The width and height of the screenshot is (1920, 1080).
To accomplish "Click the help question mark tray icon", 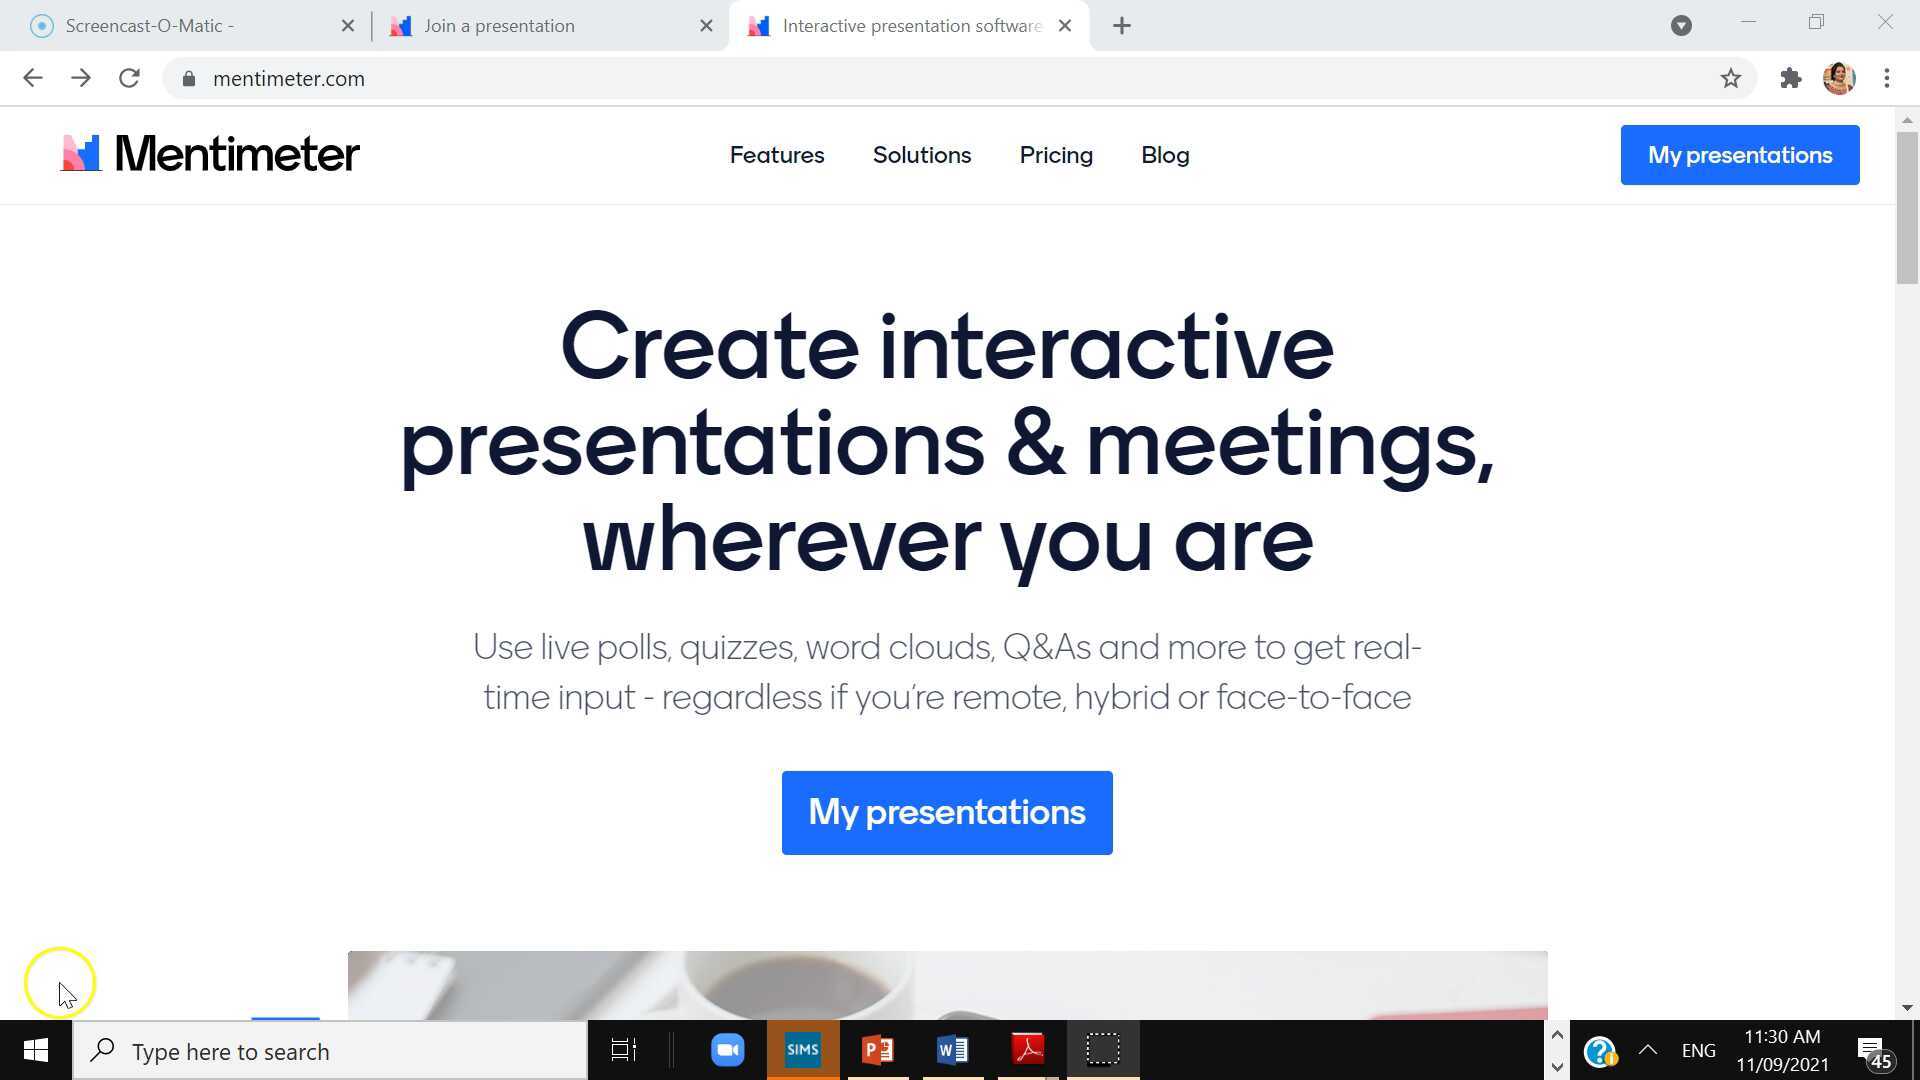I will tap(1600, 1051).
